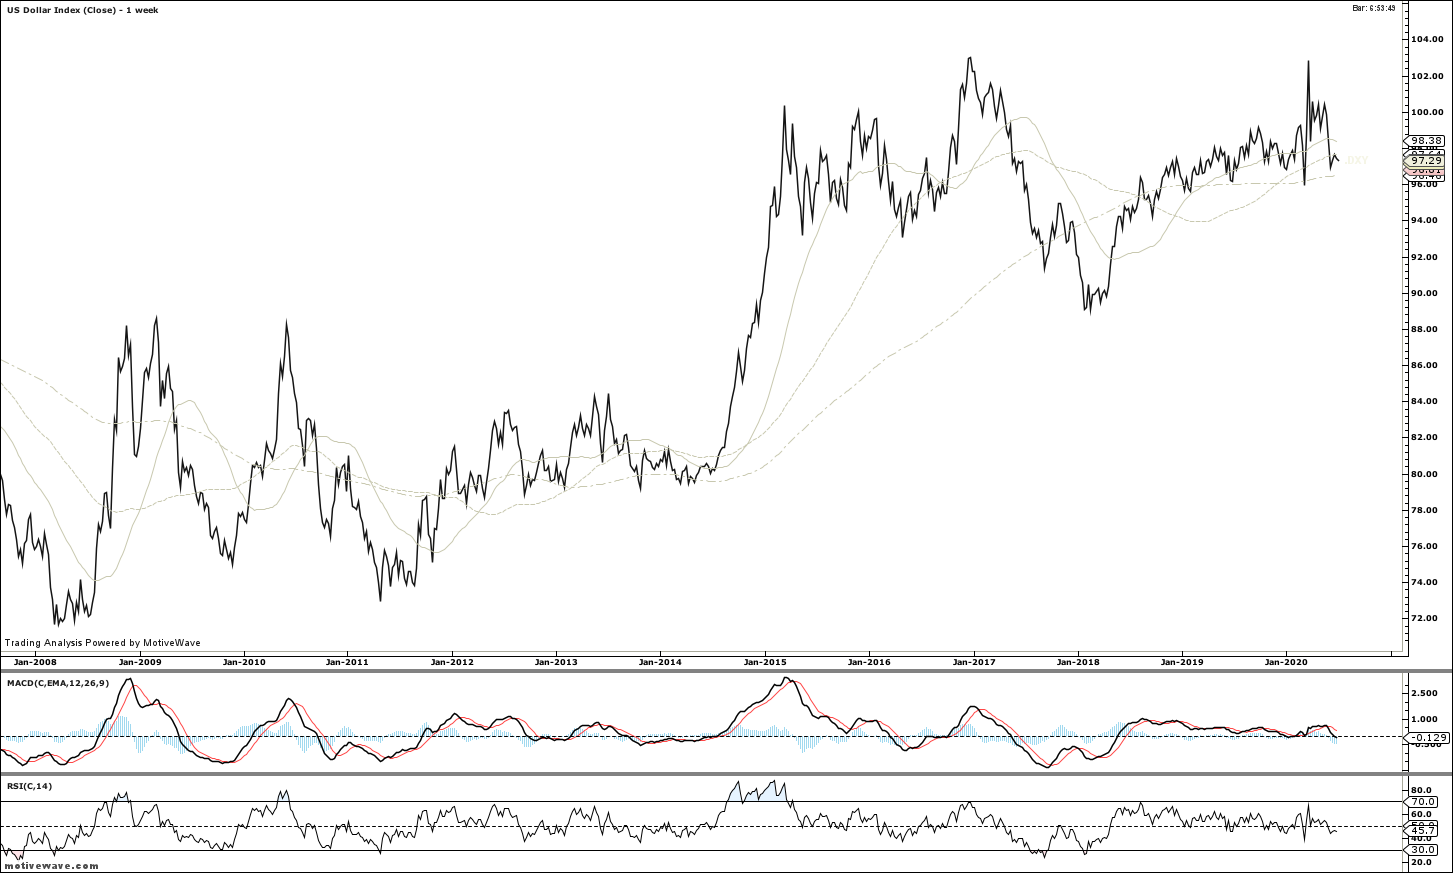Click the Trading Analysis Powered by MotiveWave text
Viewport: 1453px width, 873px height.
click(102, 643)
